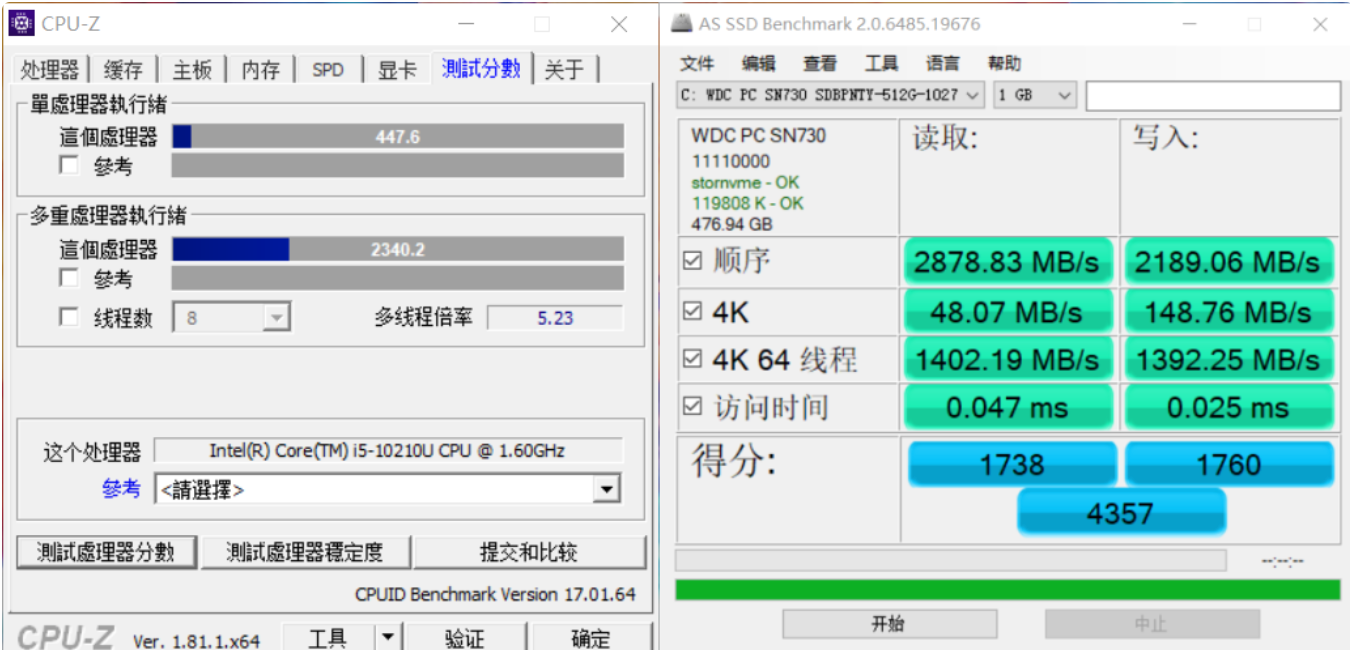Click the 119808 K - OK alignment text

coord(747,203)
